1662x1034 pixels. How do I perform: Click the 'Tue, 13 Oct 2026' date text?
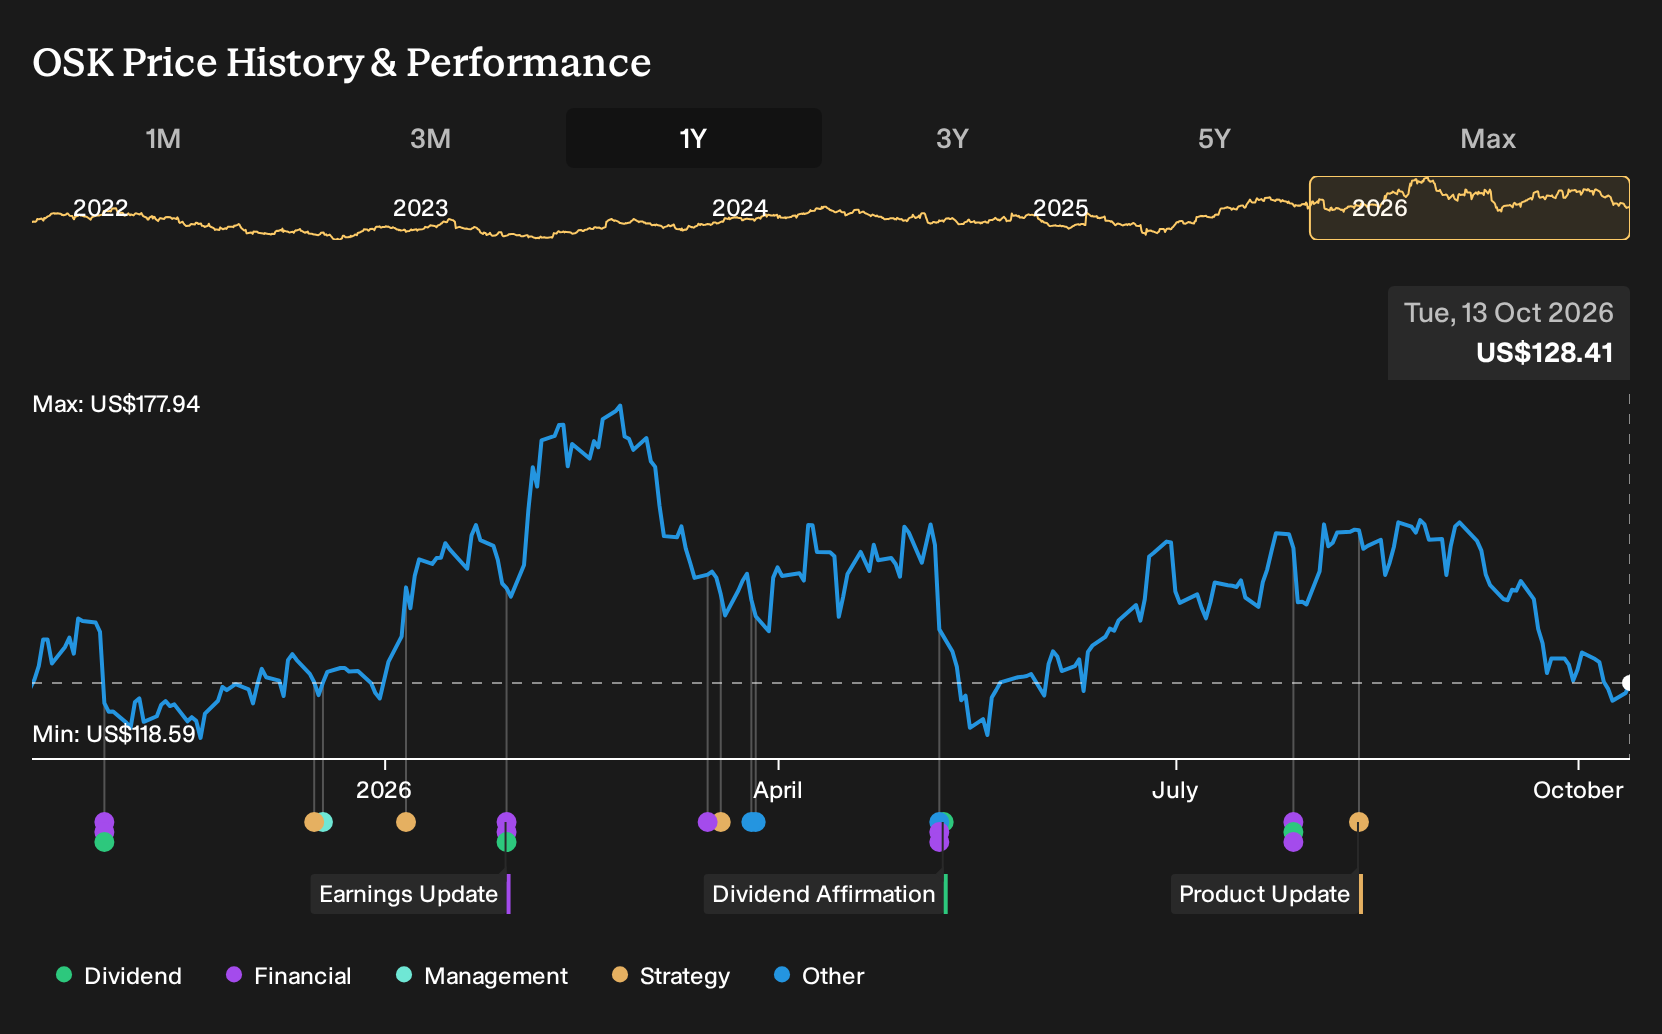(1509, 313)
